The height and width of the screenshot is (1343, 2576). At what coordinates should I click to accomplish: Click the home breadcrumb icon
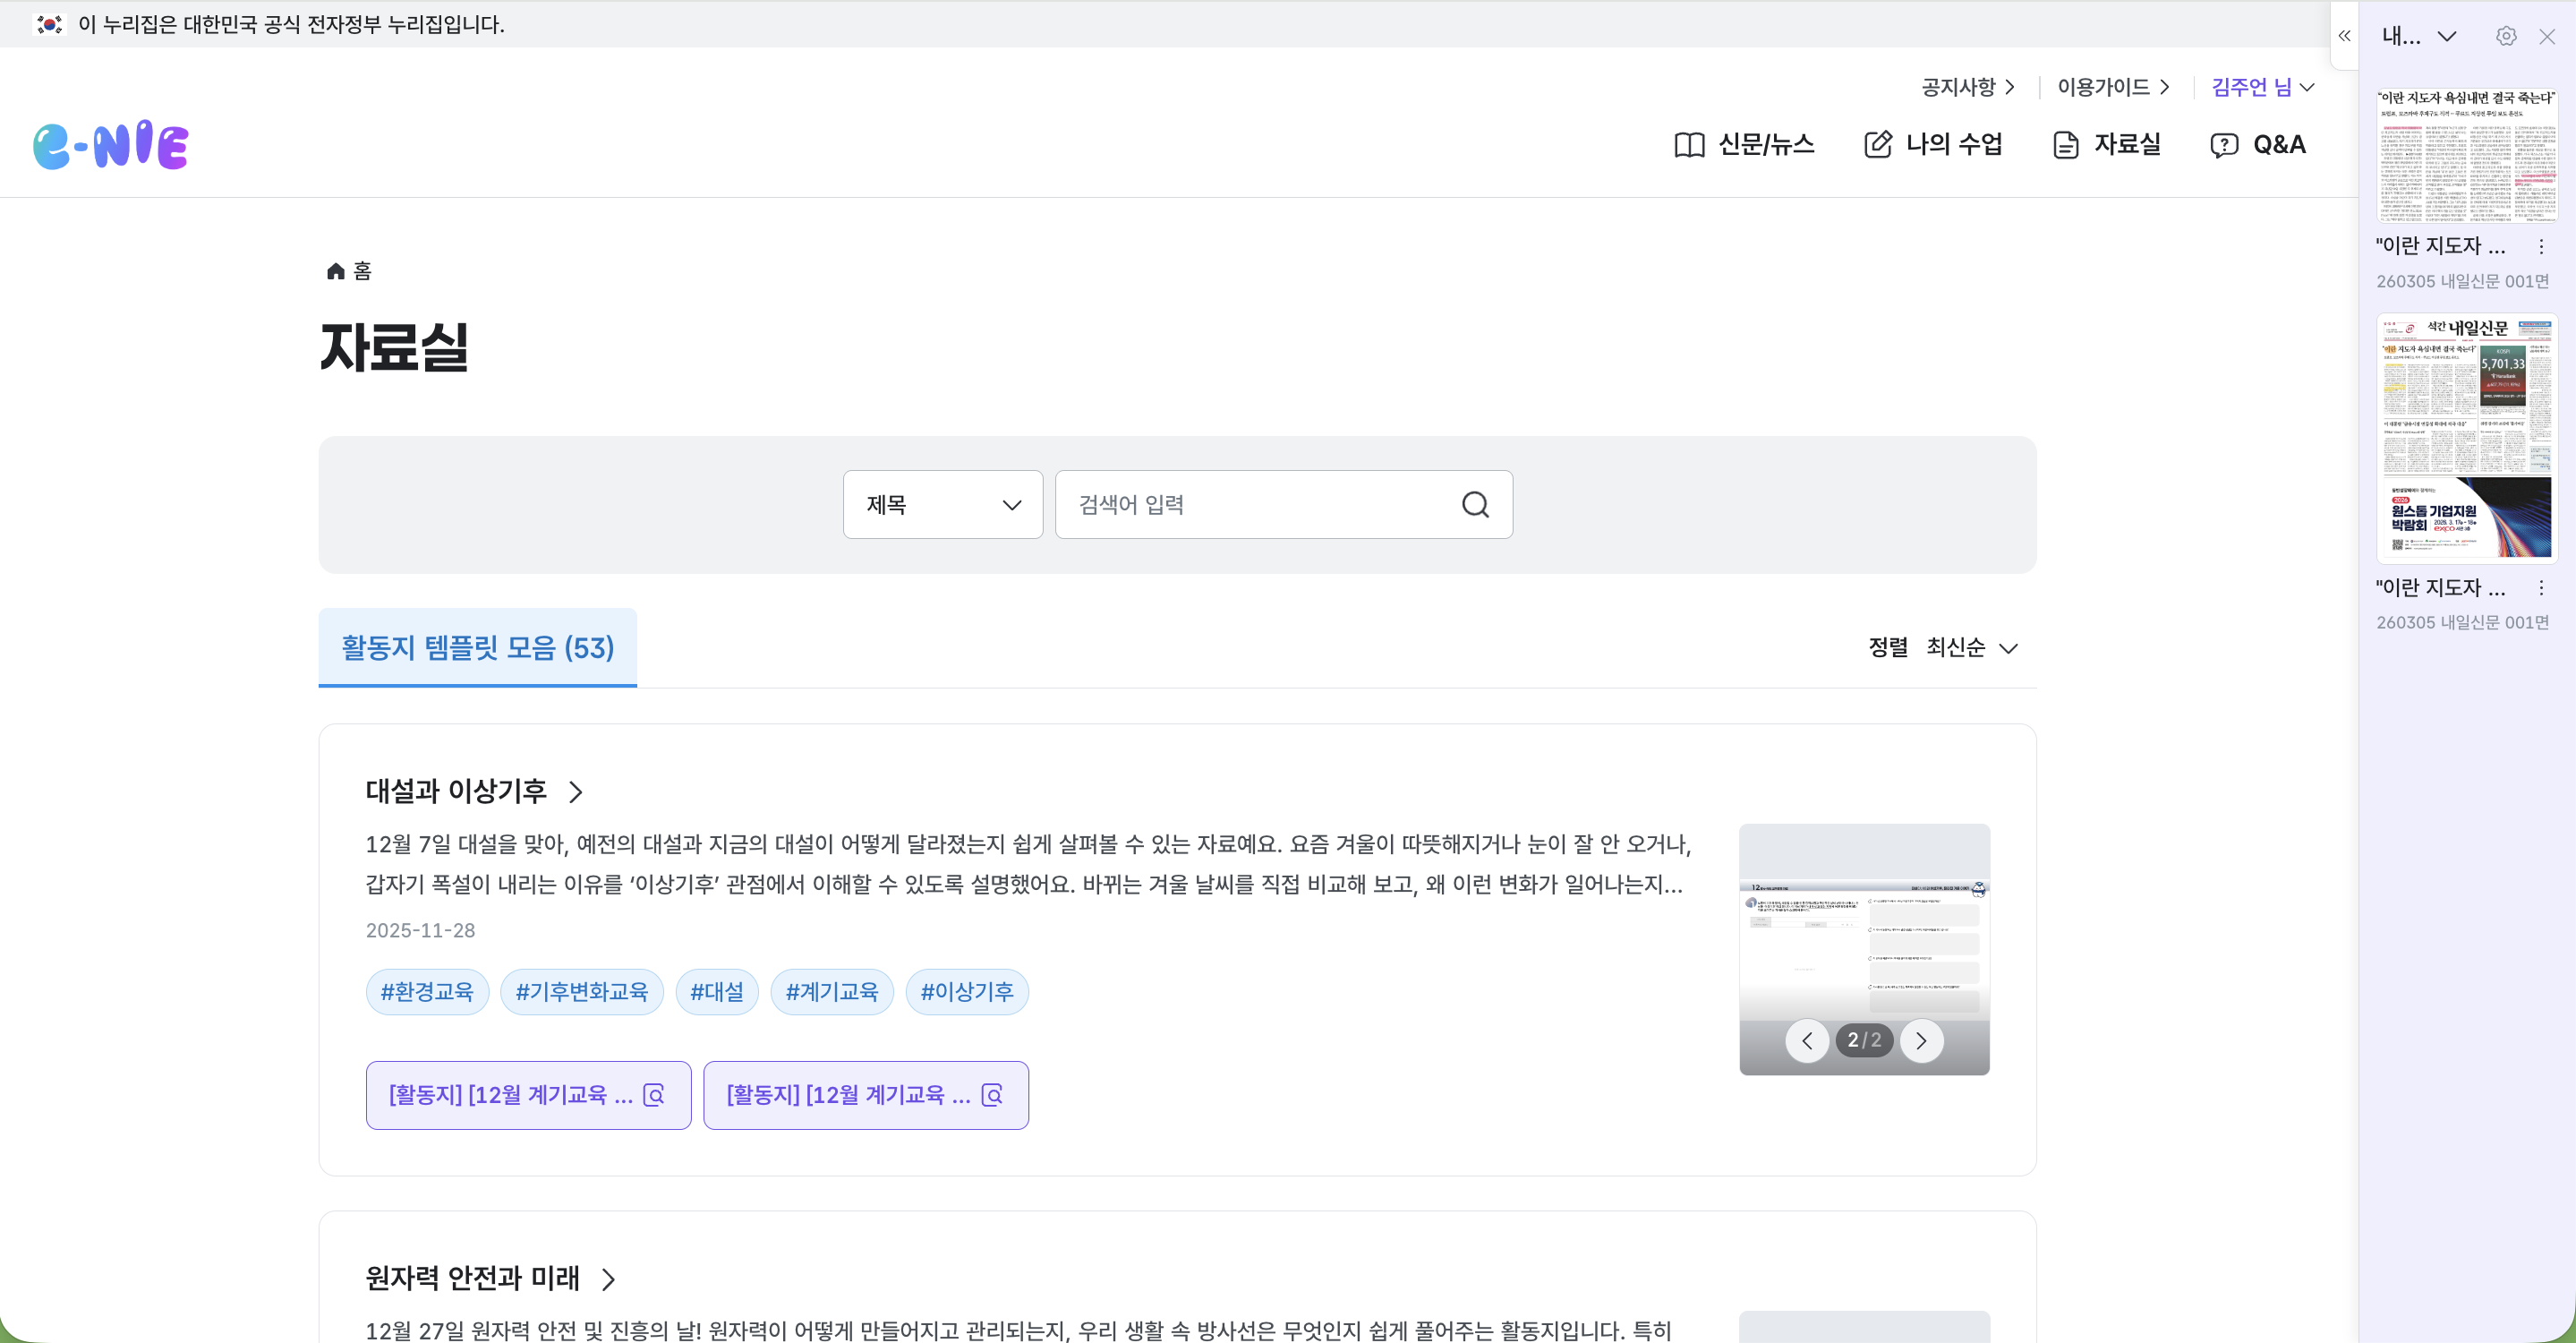pyautogui.click(x=336, y=271)
